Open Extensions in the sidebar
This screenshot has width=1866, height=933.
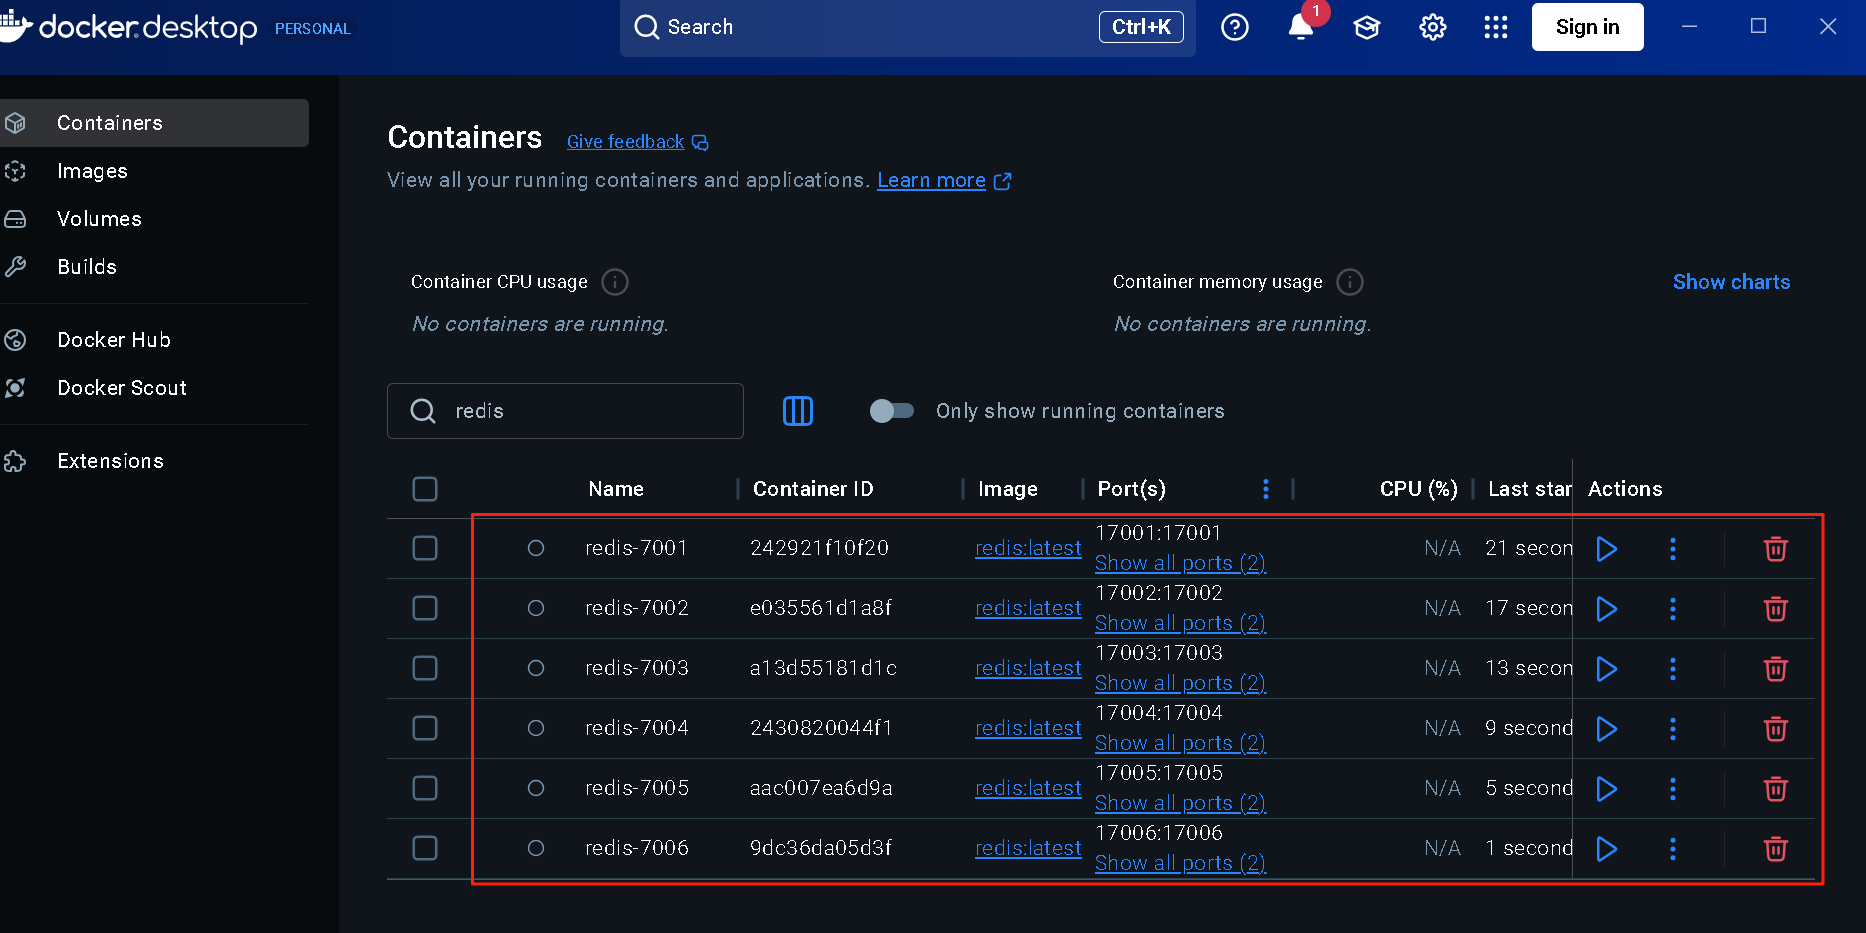154,461
